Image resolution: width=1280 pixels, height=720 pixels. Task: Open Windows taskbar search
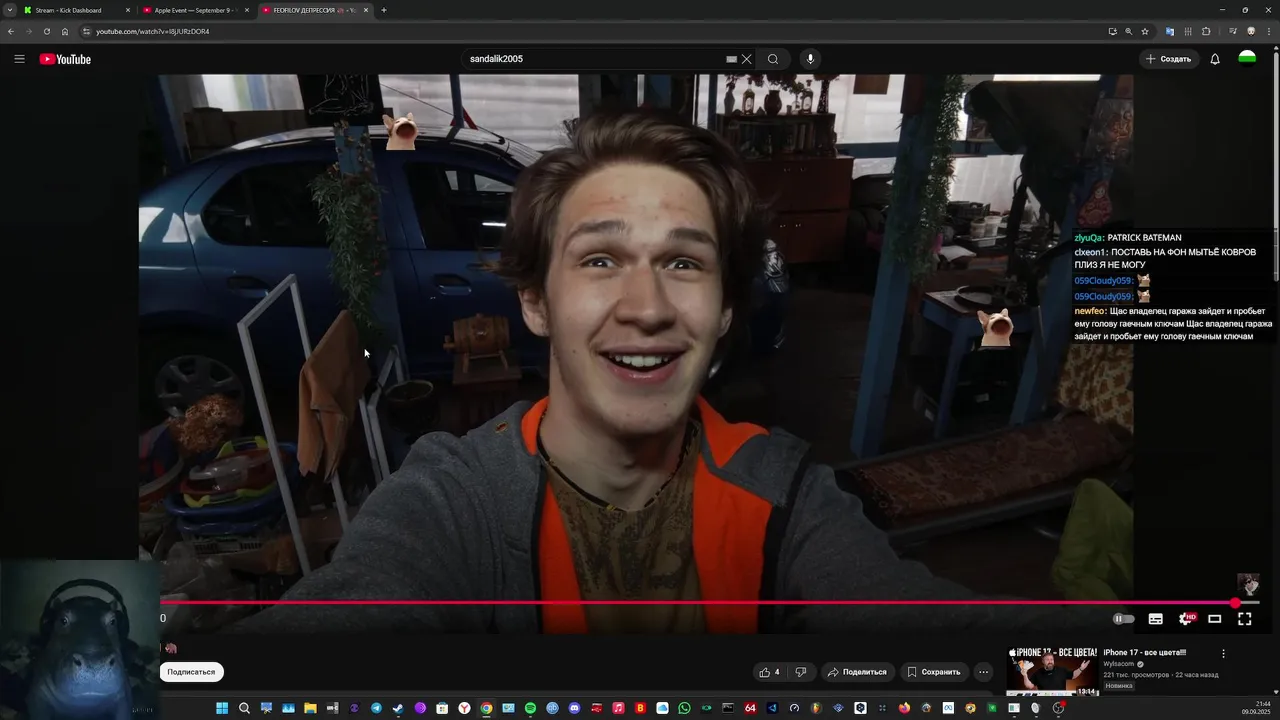point(244,708)
